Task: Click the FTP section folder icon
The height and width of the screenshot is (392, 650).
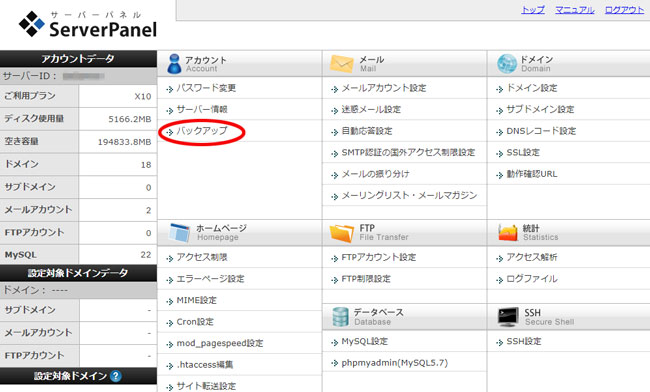Action: pos(342,233)
